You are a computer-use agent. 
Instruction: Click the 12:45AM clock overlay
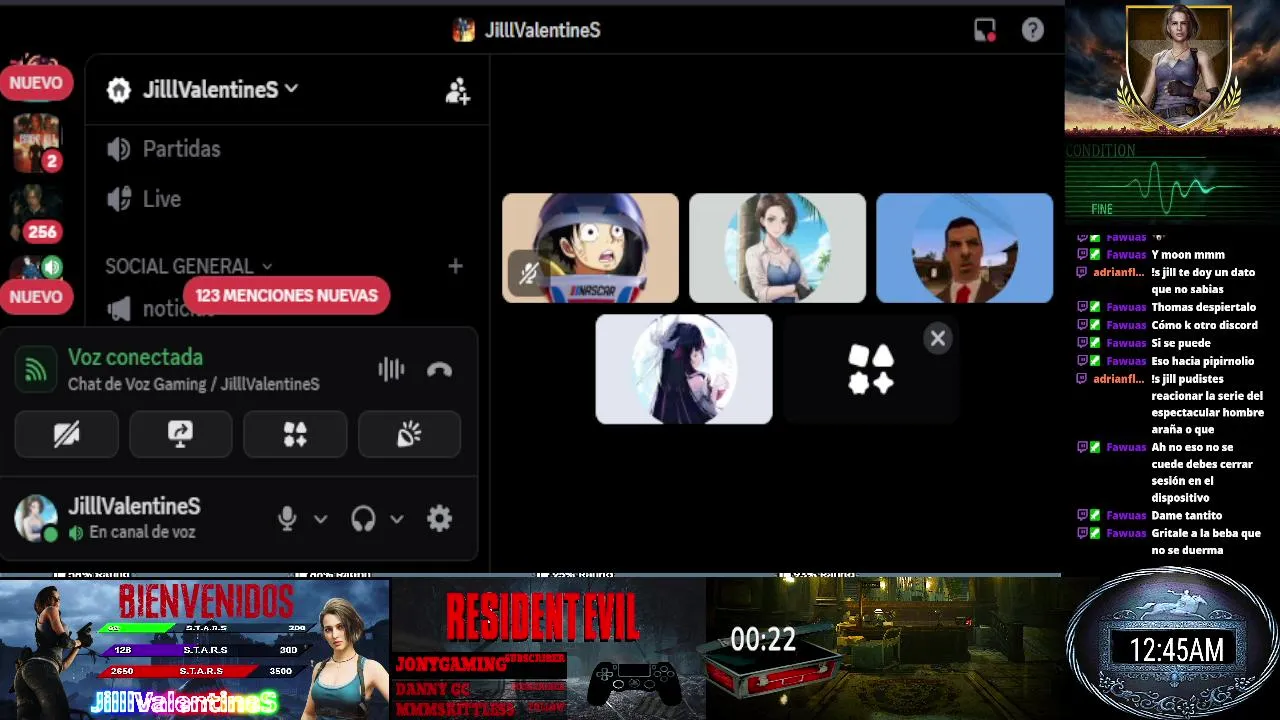pos(1176,650)
